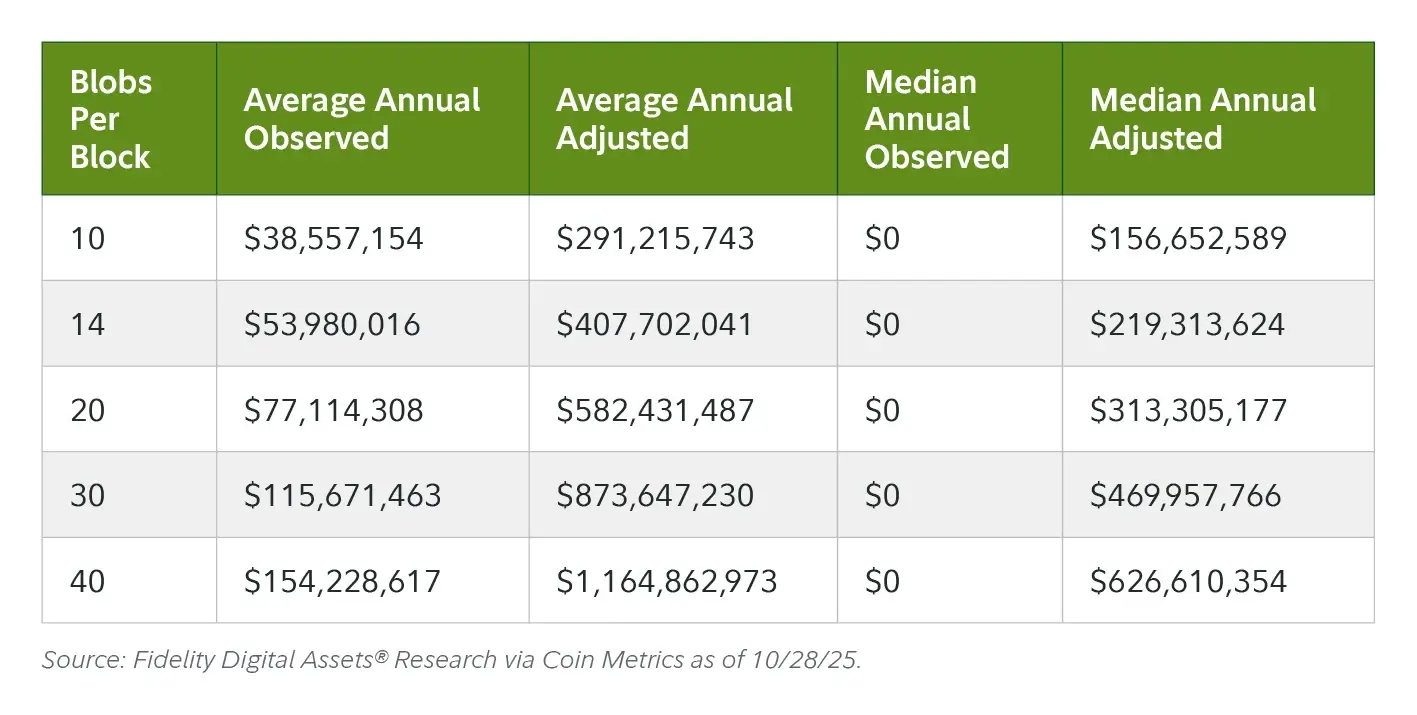
Task: Click the 30 blobs per block cell
Action: coord(88,496)
